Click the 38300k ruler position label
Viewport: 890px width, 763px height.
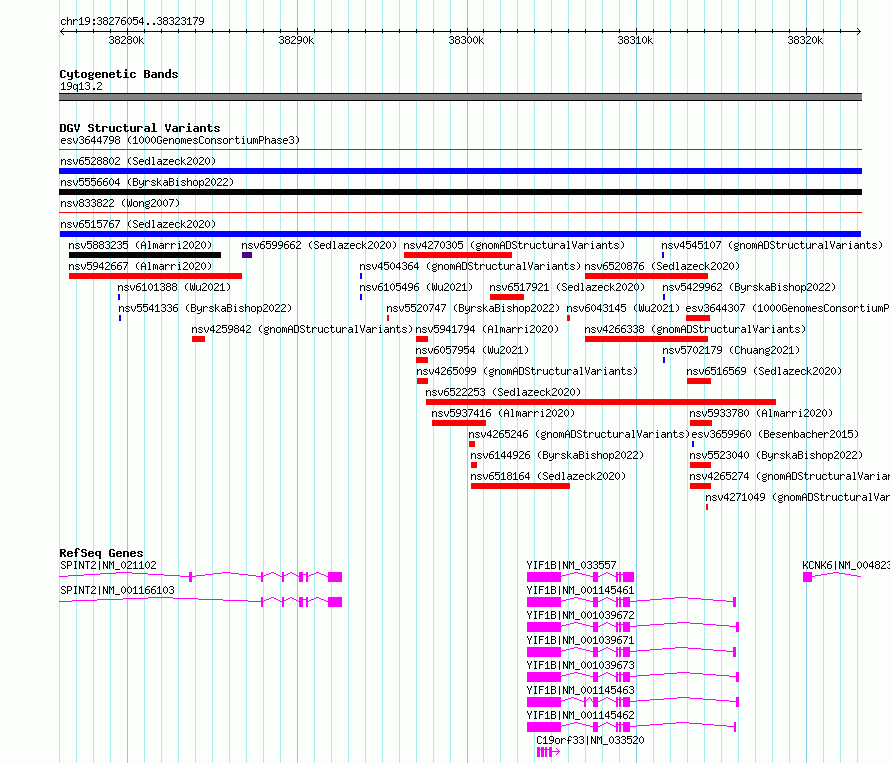click(466, 40)
